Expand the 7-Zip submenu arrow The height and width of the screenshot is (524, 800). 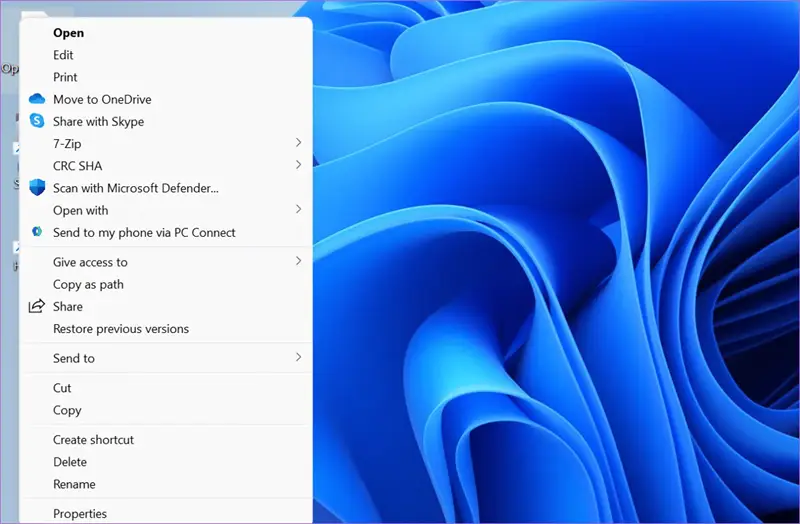298,143
